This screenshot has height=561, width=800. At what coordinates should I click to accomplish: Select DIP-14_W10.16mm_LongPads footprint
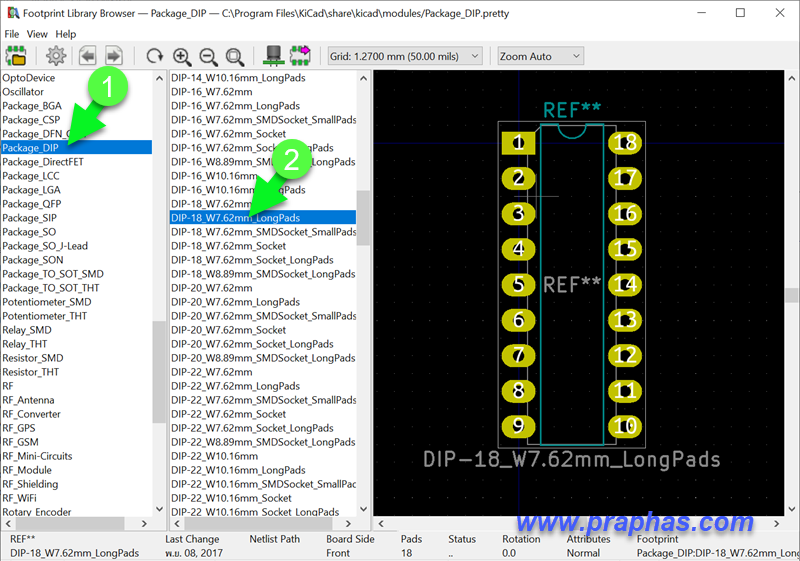(238, 78)
